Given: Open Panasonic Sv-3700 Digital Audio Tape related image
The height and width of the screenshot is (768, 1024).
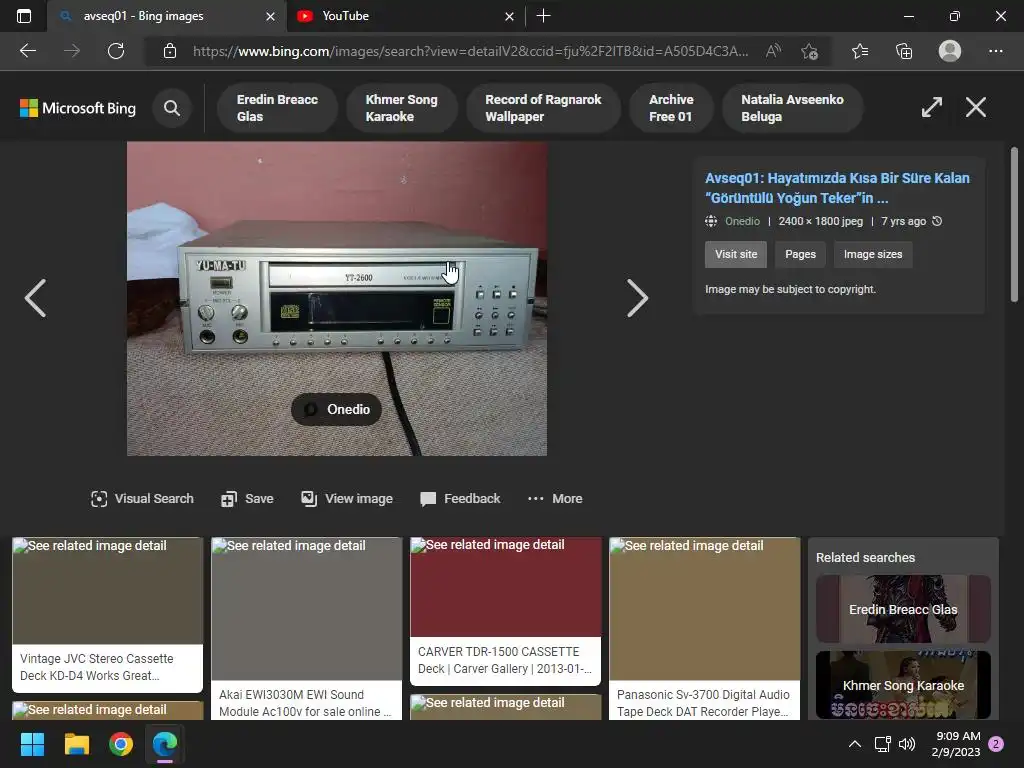Looking at the screenshot, I should (x=705, y=628).
